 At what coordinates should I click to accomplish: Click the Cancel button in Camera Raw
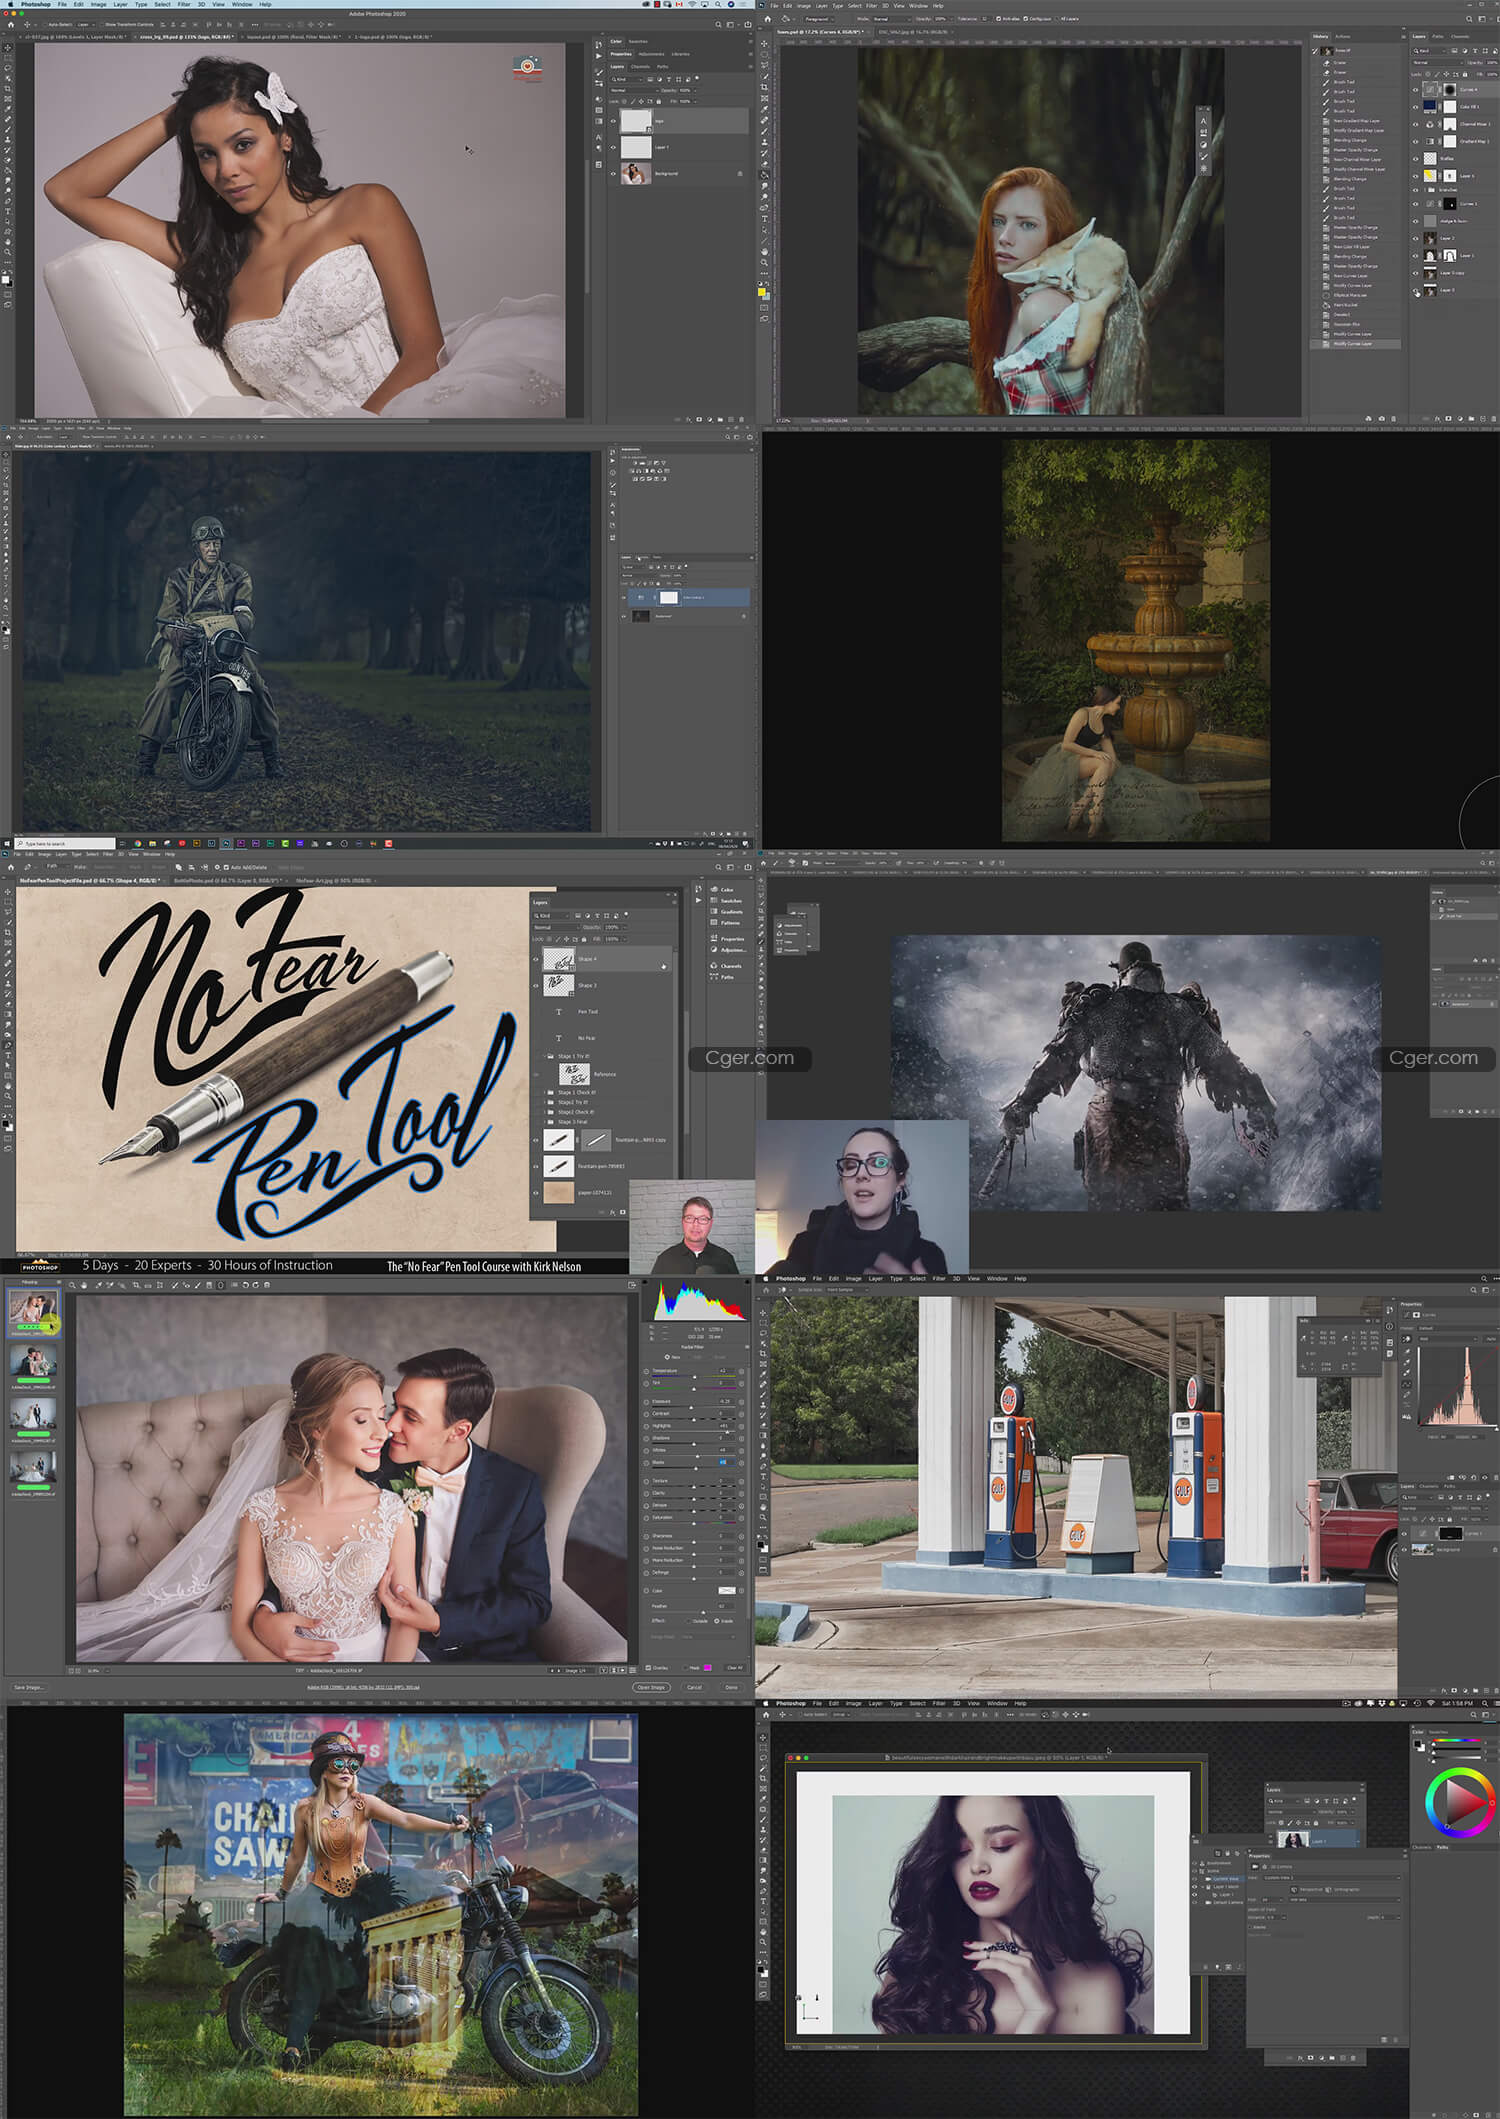[x=694, y=1687]
